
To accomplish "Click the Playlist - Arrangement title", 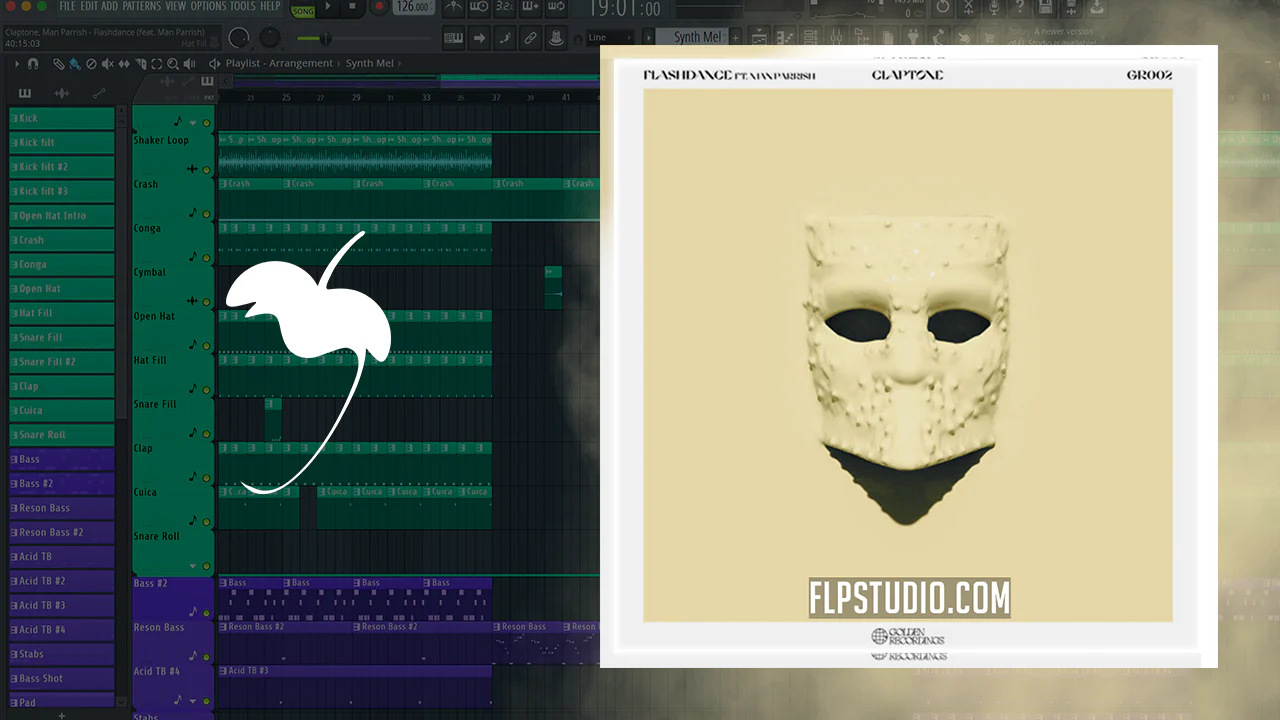I will coord(279,63).
